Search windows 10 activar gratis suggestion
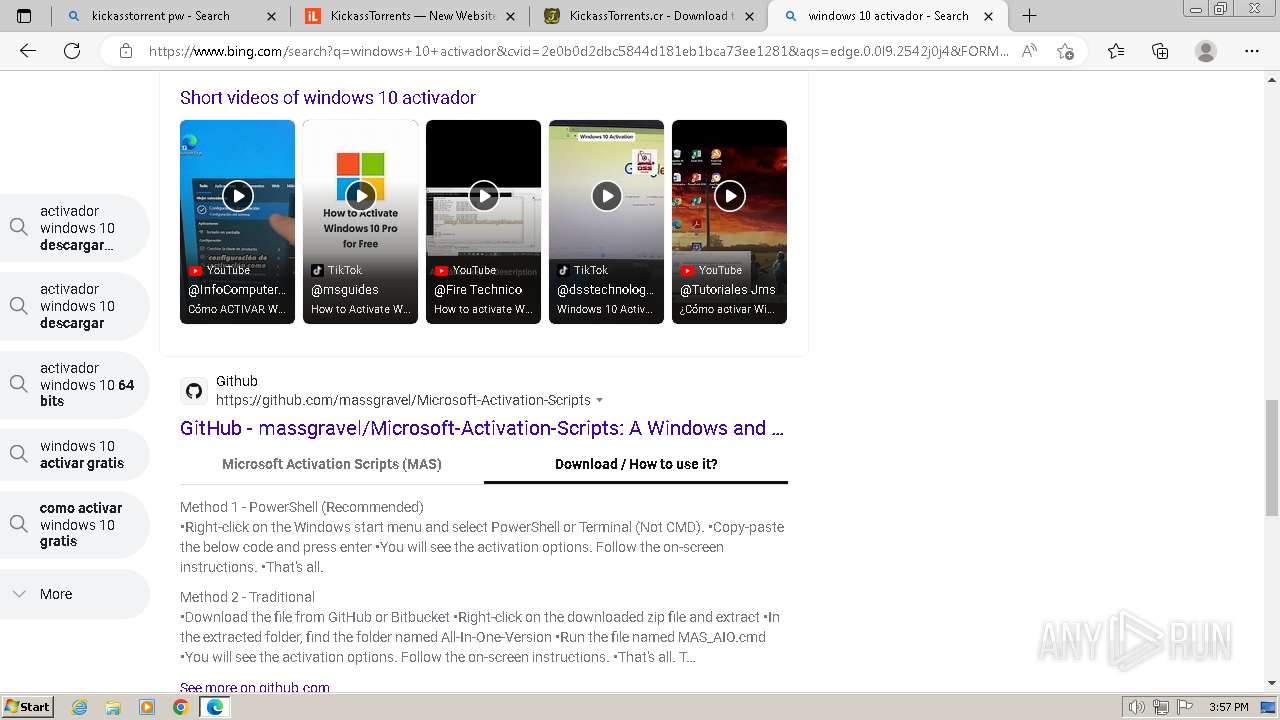This screenshot has height=720, width=1280. tap(75, 454)
